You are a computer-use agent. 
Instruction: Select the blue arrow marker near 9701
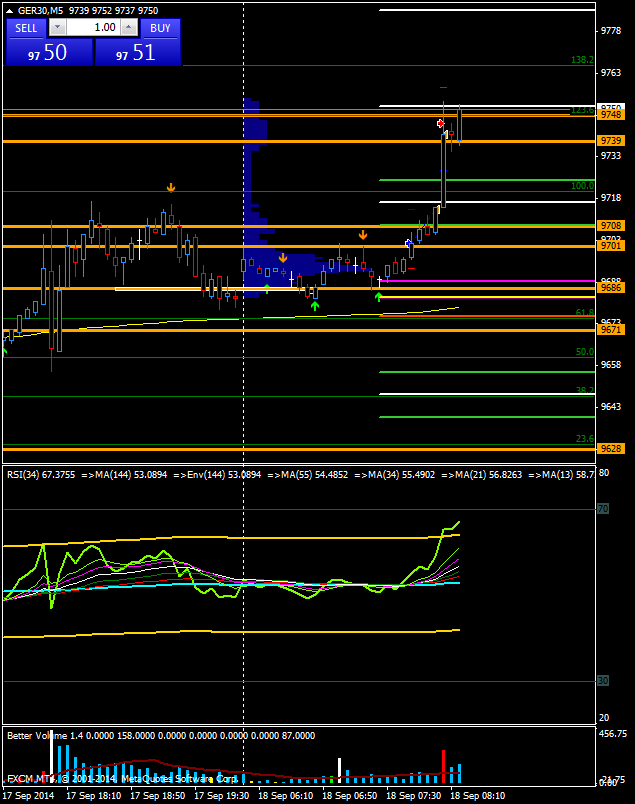click(409, 243)
